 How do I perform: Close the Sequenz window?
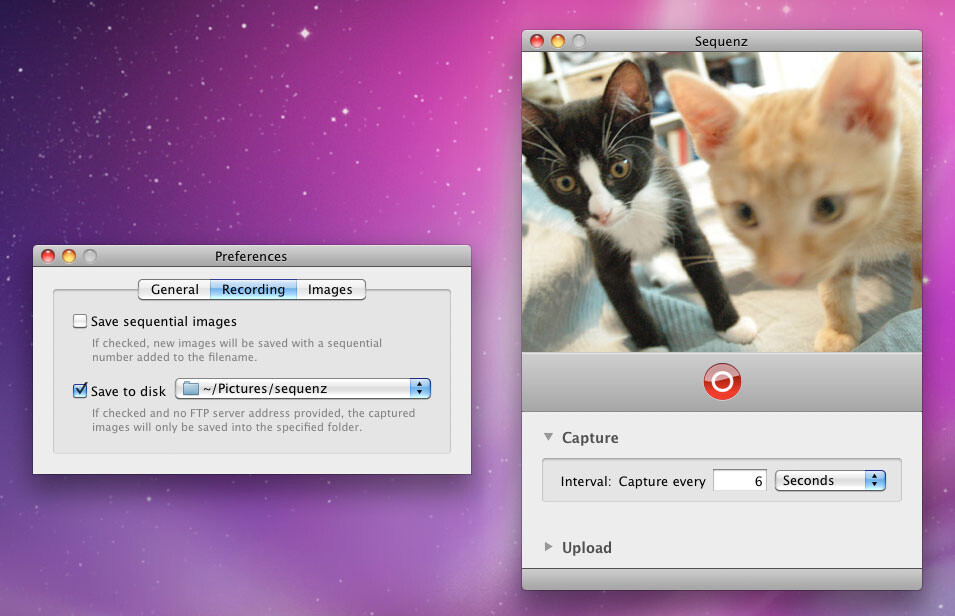click(537, 41)
